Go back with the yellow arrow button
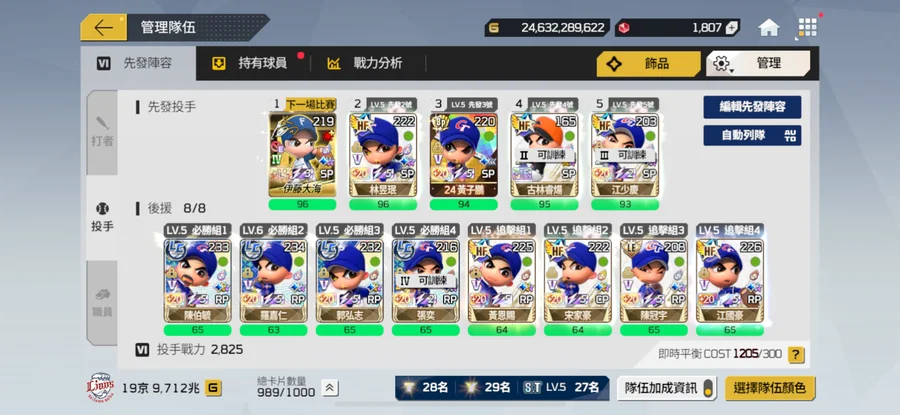 [x=104, y=28]
